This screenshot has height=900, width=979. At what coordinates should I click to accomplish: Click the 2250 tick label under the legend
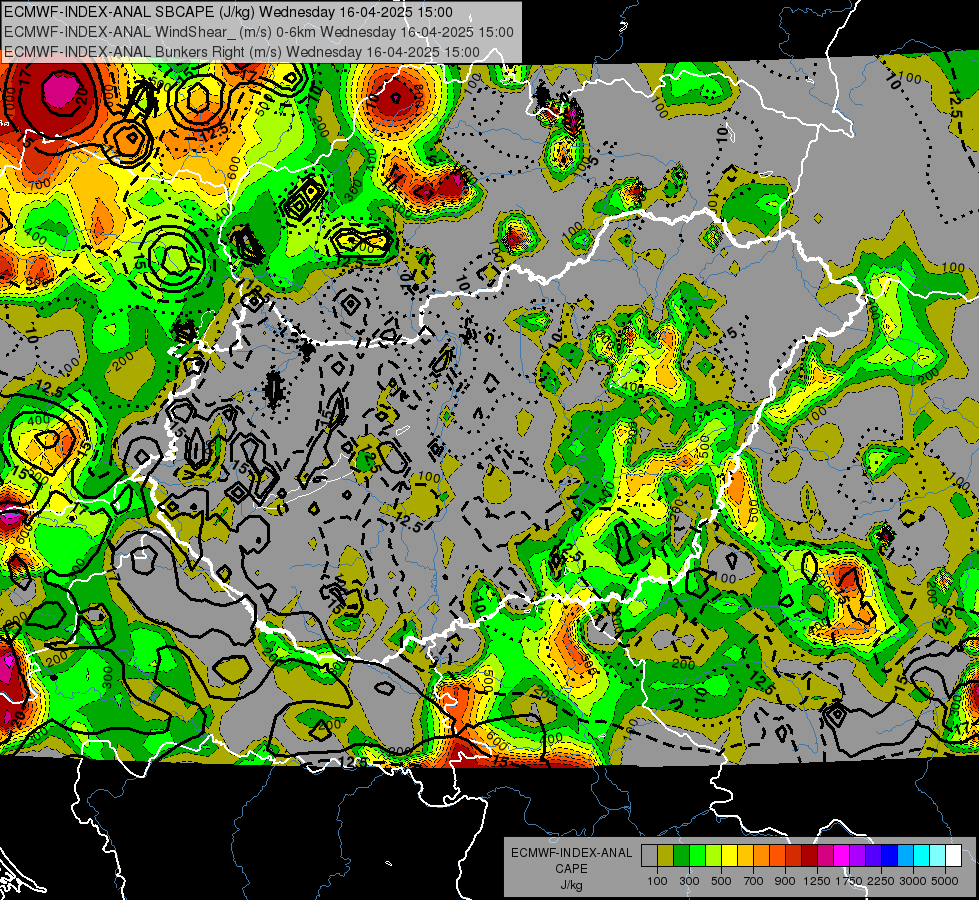[x=882, y=881]
